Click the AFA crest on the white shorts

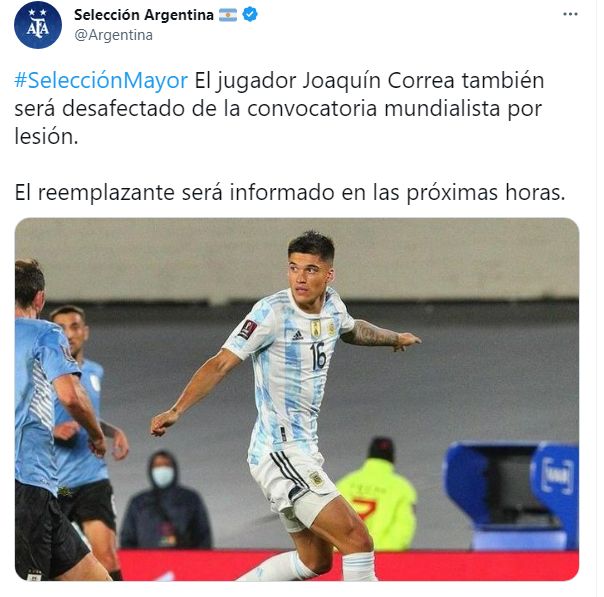pyautogui.click(x=317, y=478)
